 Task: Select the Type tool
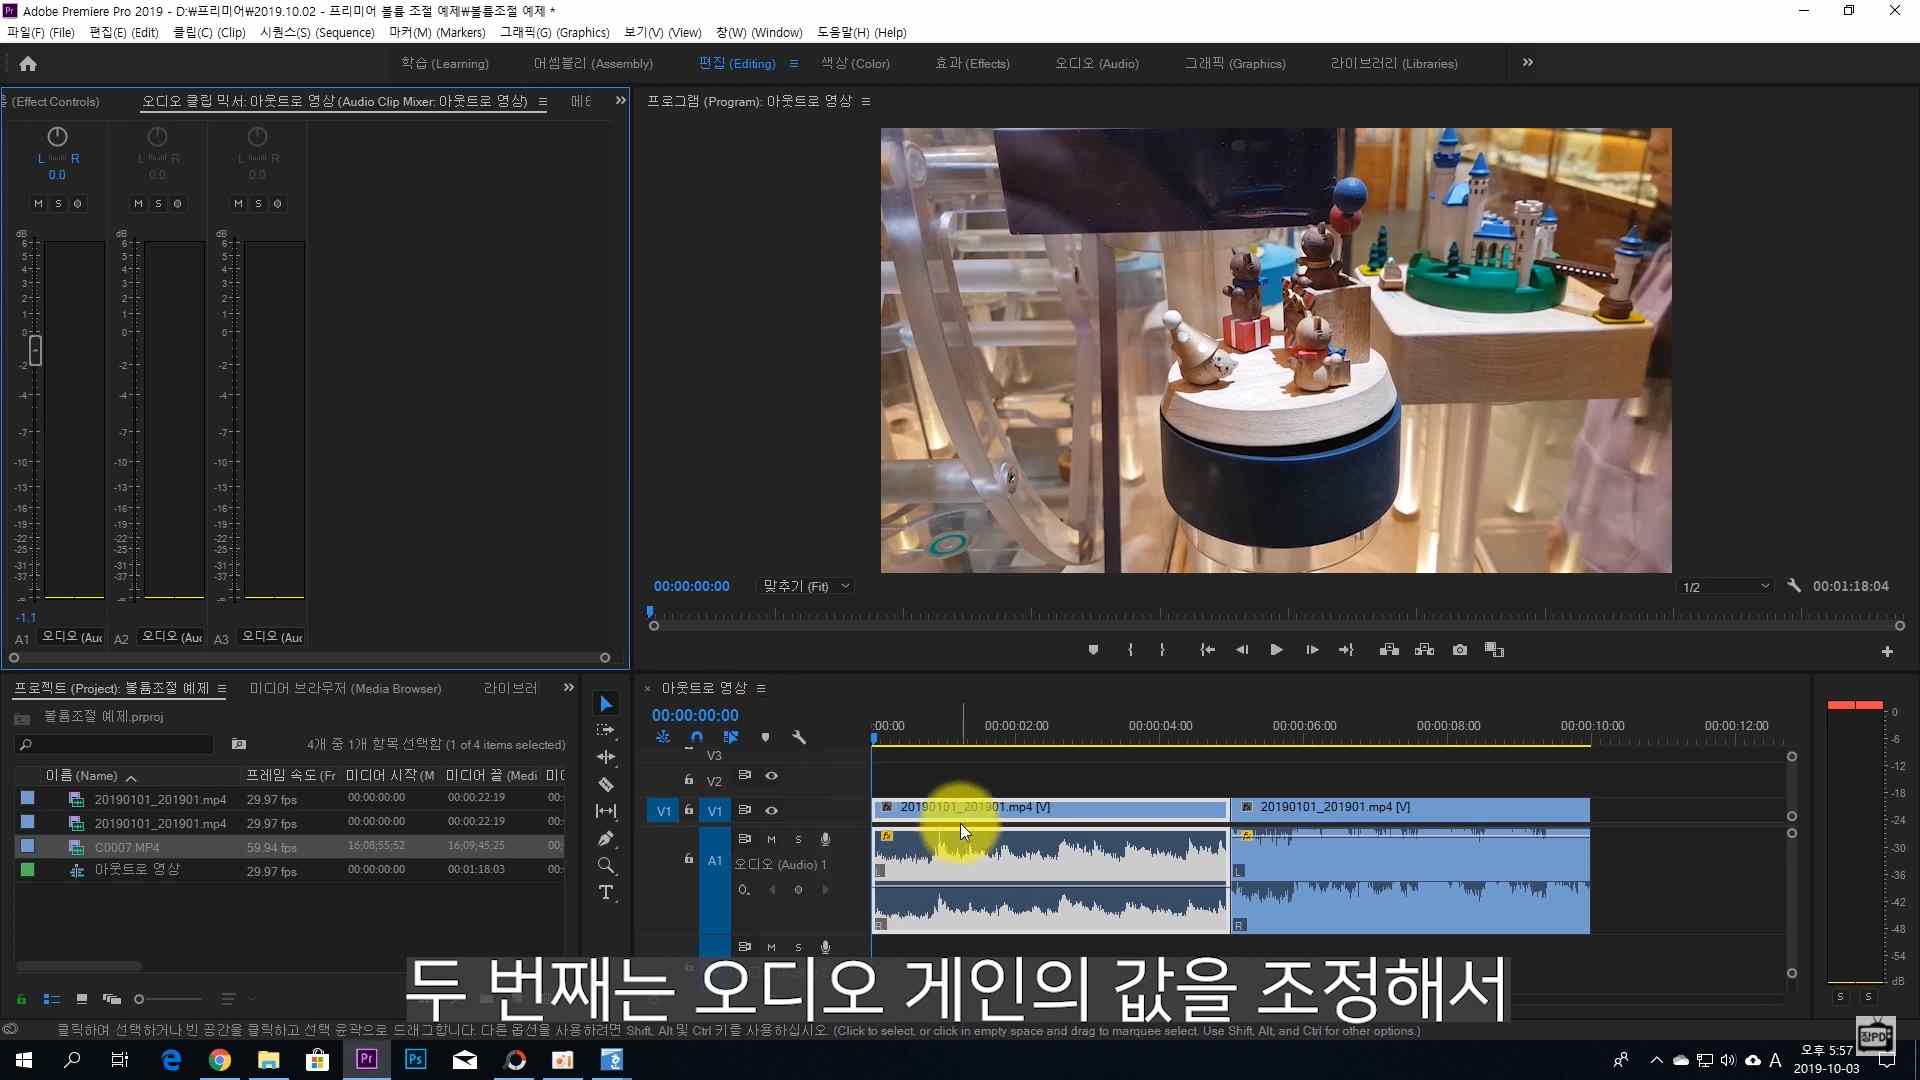click(x=606, y=893)
